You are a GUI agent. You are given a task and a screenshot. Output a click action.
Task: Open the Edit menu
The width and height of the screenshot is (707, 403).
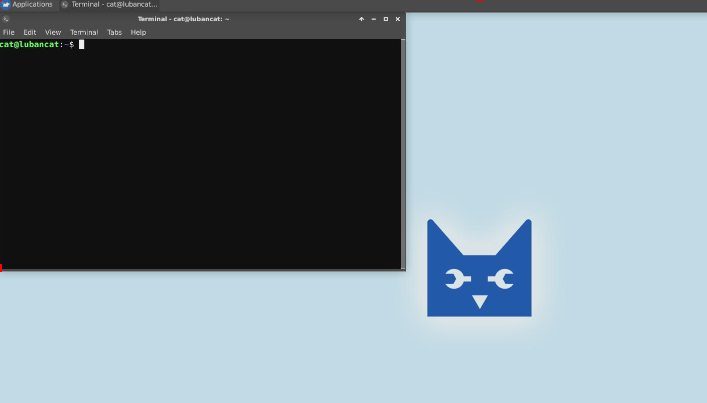[30, 32]
